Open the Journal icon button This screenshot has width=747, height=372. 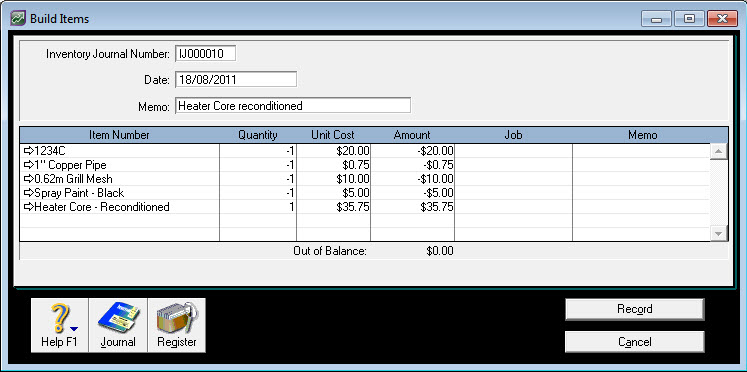[x=118, y=325]
